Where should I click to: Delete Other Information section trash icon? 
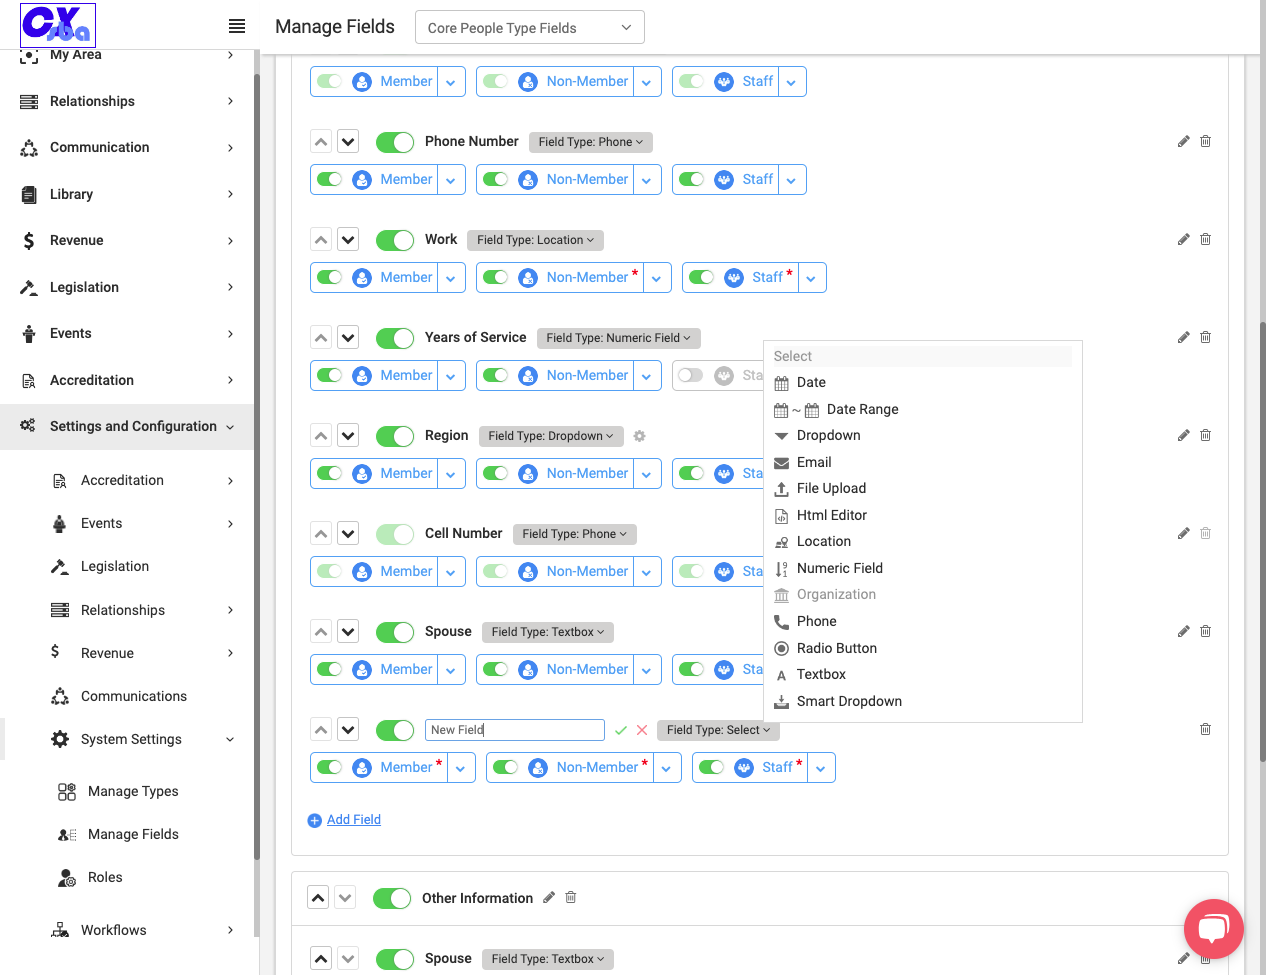click(571, 897)
